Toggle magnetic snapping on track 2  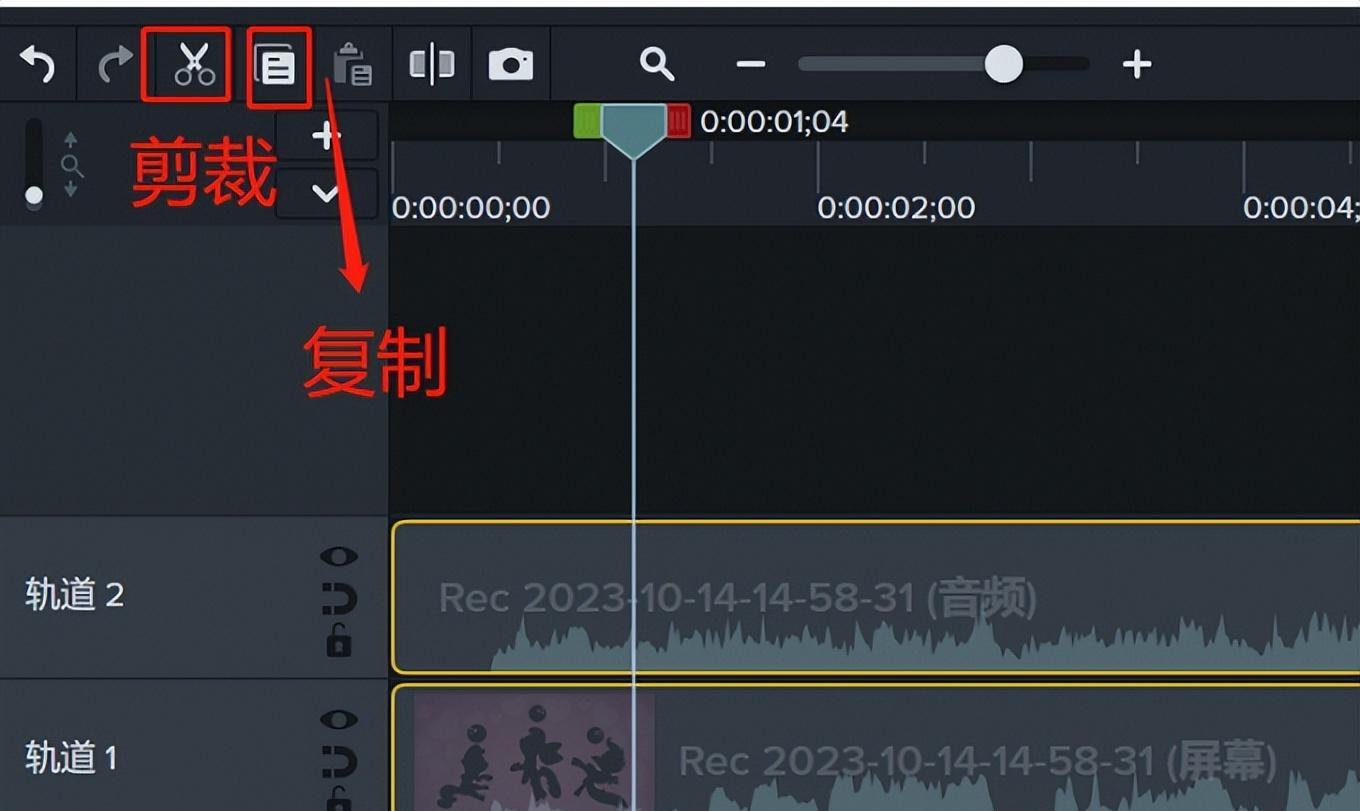[339, 600]
